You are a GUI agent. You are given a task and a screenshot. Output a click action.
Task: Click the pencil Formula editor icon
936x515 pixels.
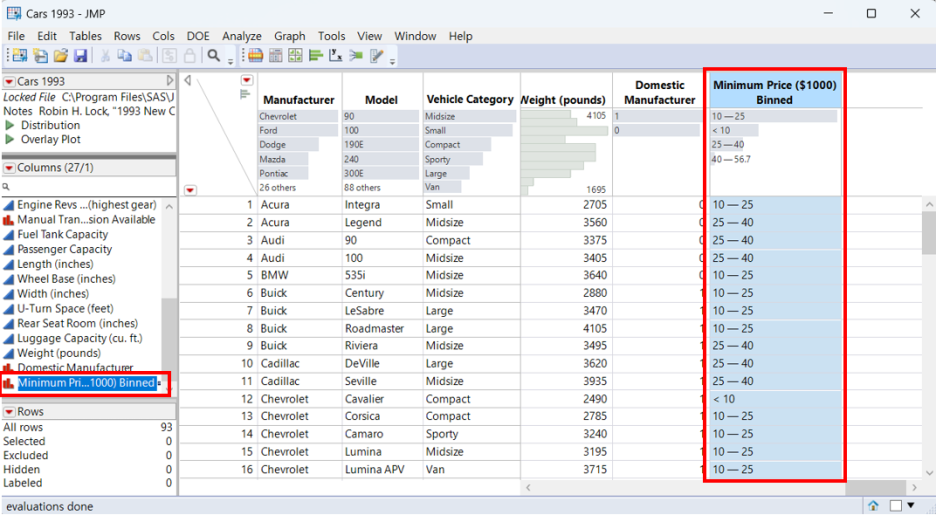click(377, 56)
